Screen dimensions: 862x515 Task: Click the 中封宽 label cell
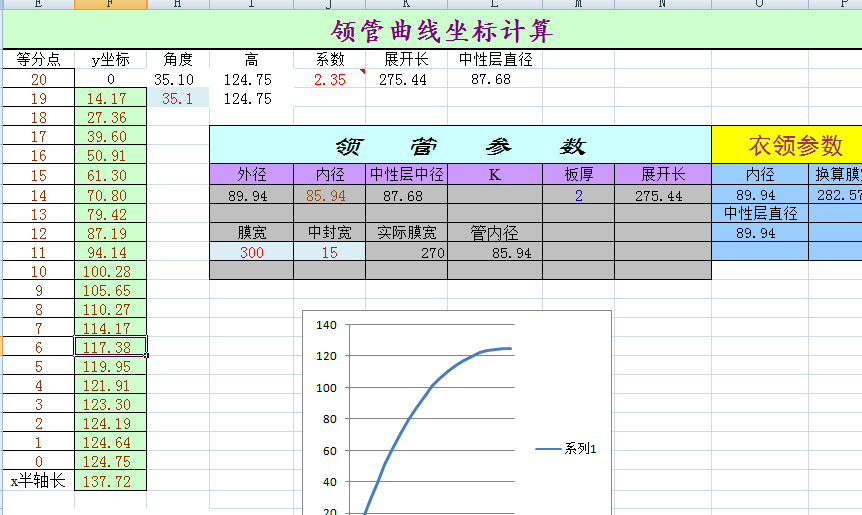(x=330, y=233)
